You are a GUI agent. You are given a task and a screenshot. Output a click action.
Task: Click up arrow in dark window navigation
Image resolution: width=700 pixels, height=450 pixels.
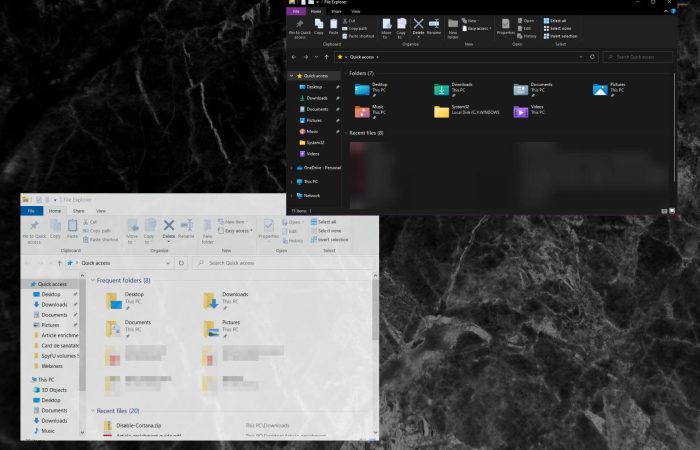tap(327, 57)
